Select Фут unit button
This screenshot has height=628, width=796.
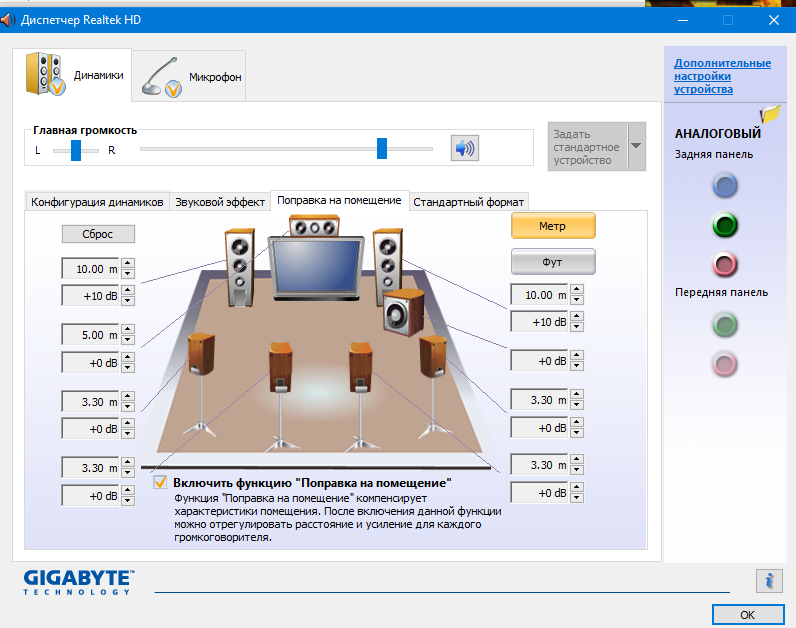[x=553, y=262]
